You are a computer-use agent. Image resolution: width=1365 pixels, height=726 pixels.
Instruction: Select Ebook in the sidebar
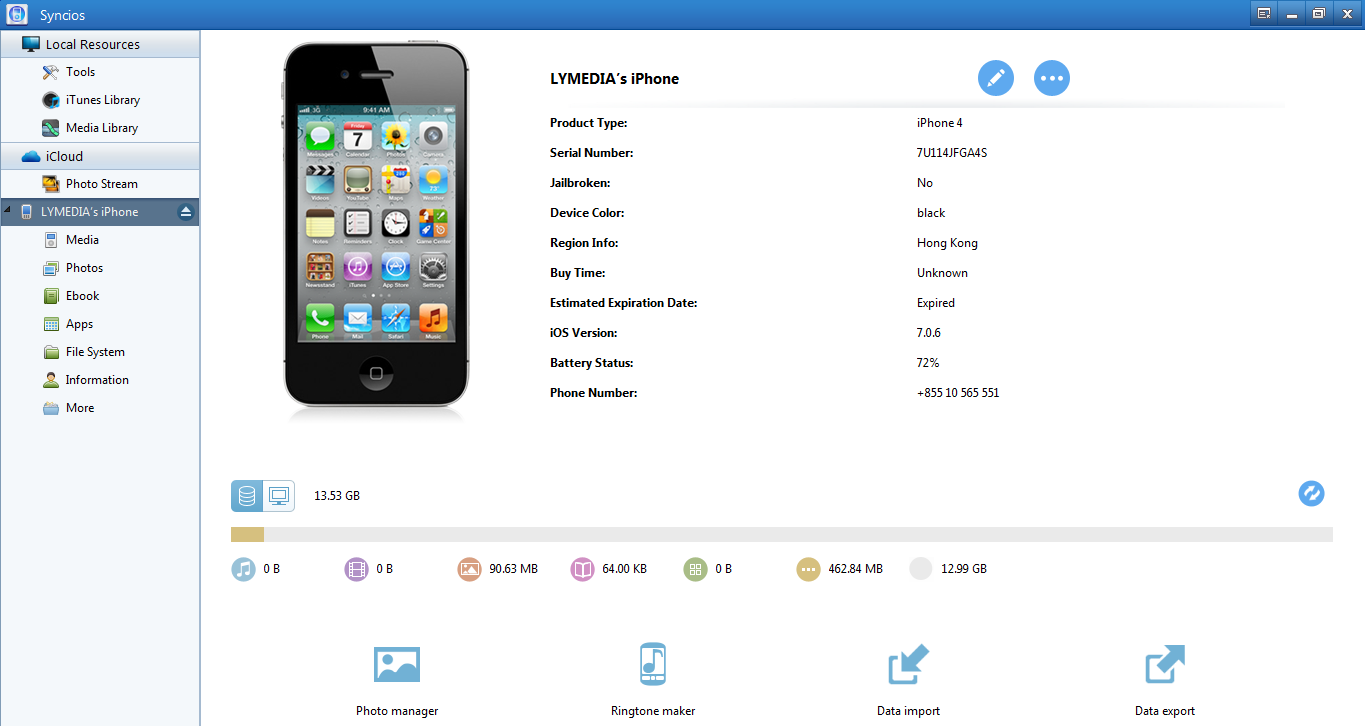point(82,296)
